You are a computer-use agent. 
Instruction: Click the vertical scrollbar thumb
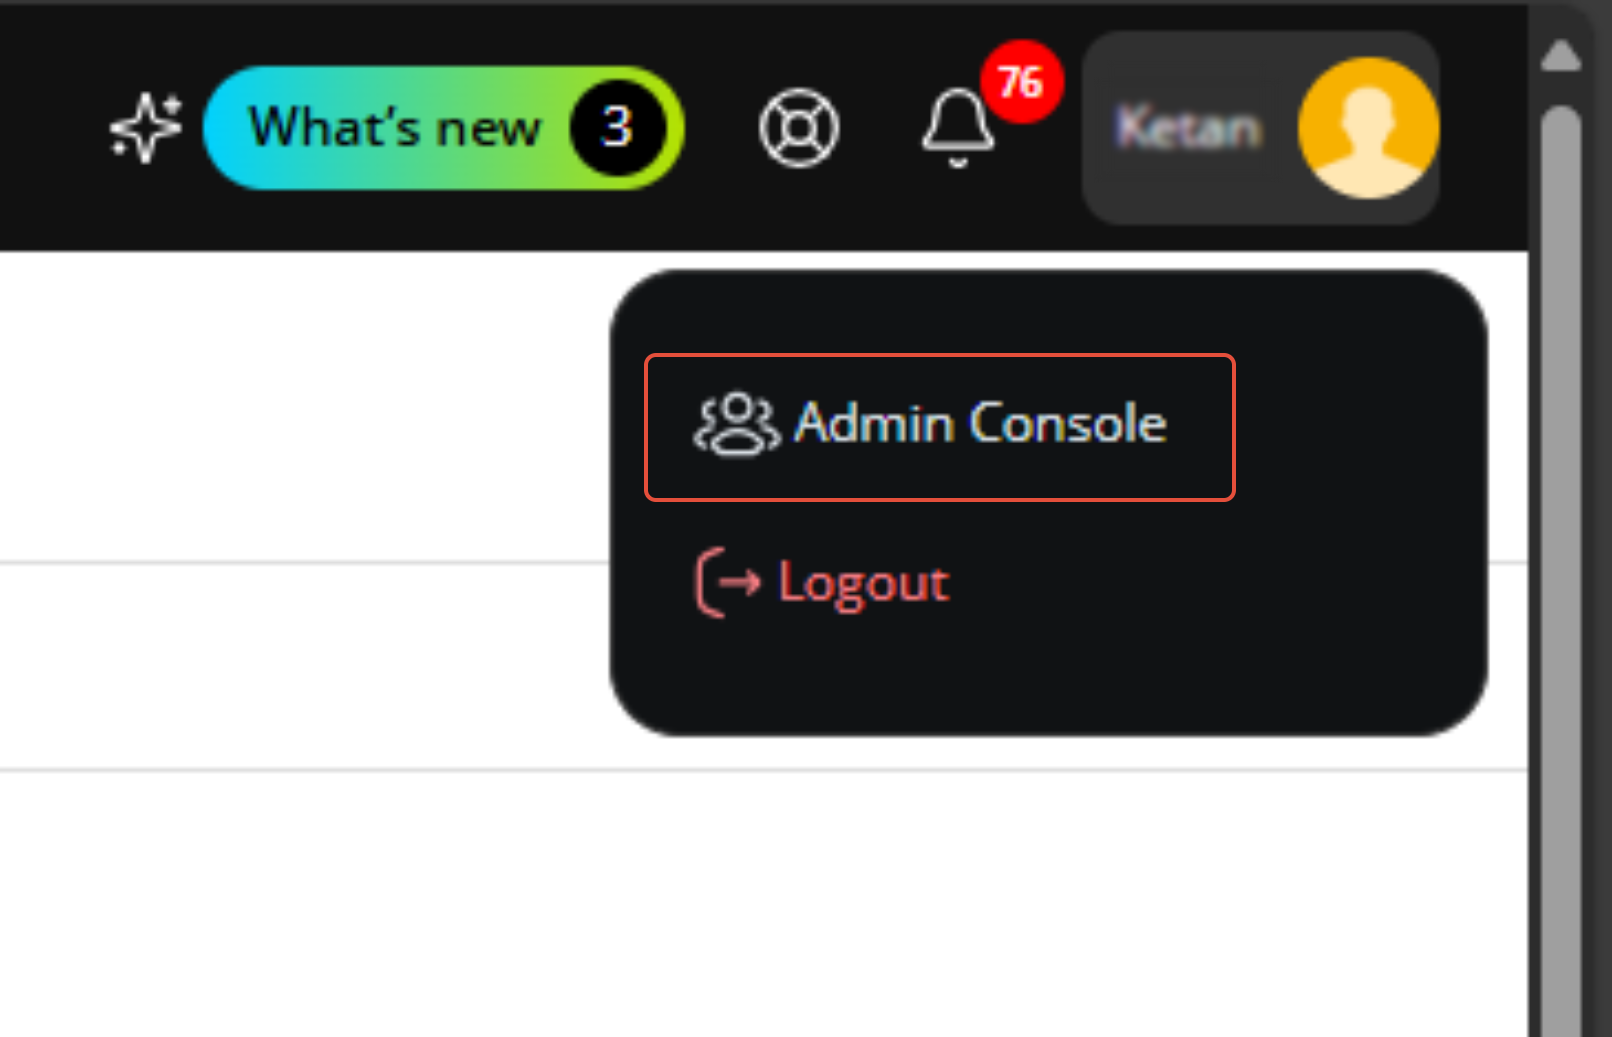[1560, 570]
